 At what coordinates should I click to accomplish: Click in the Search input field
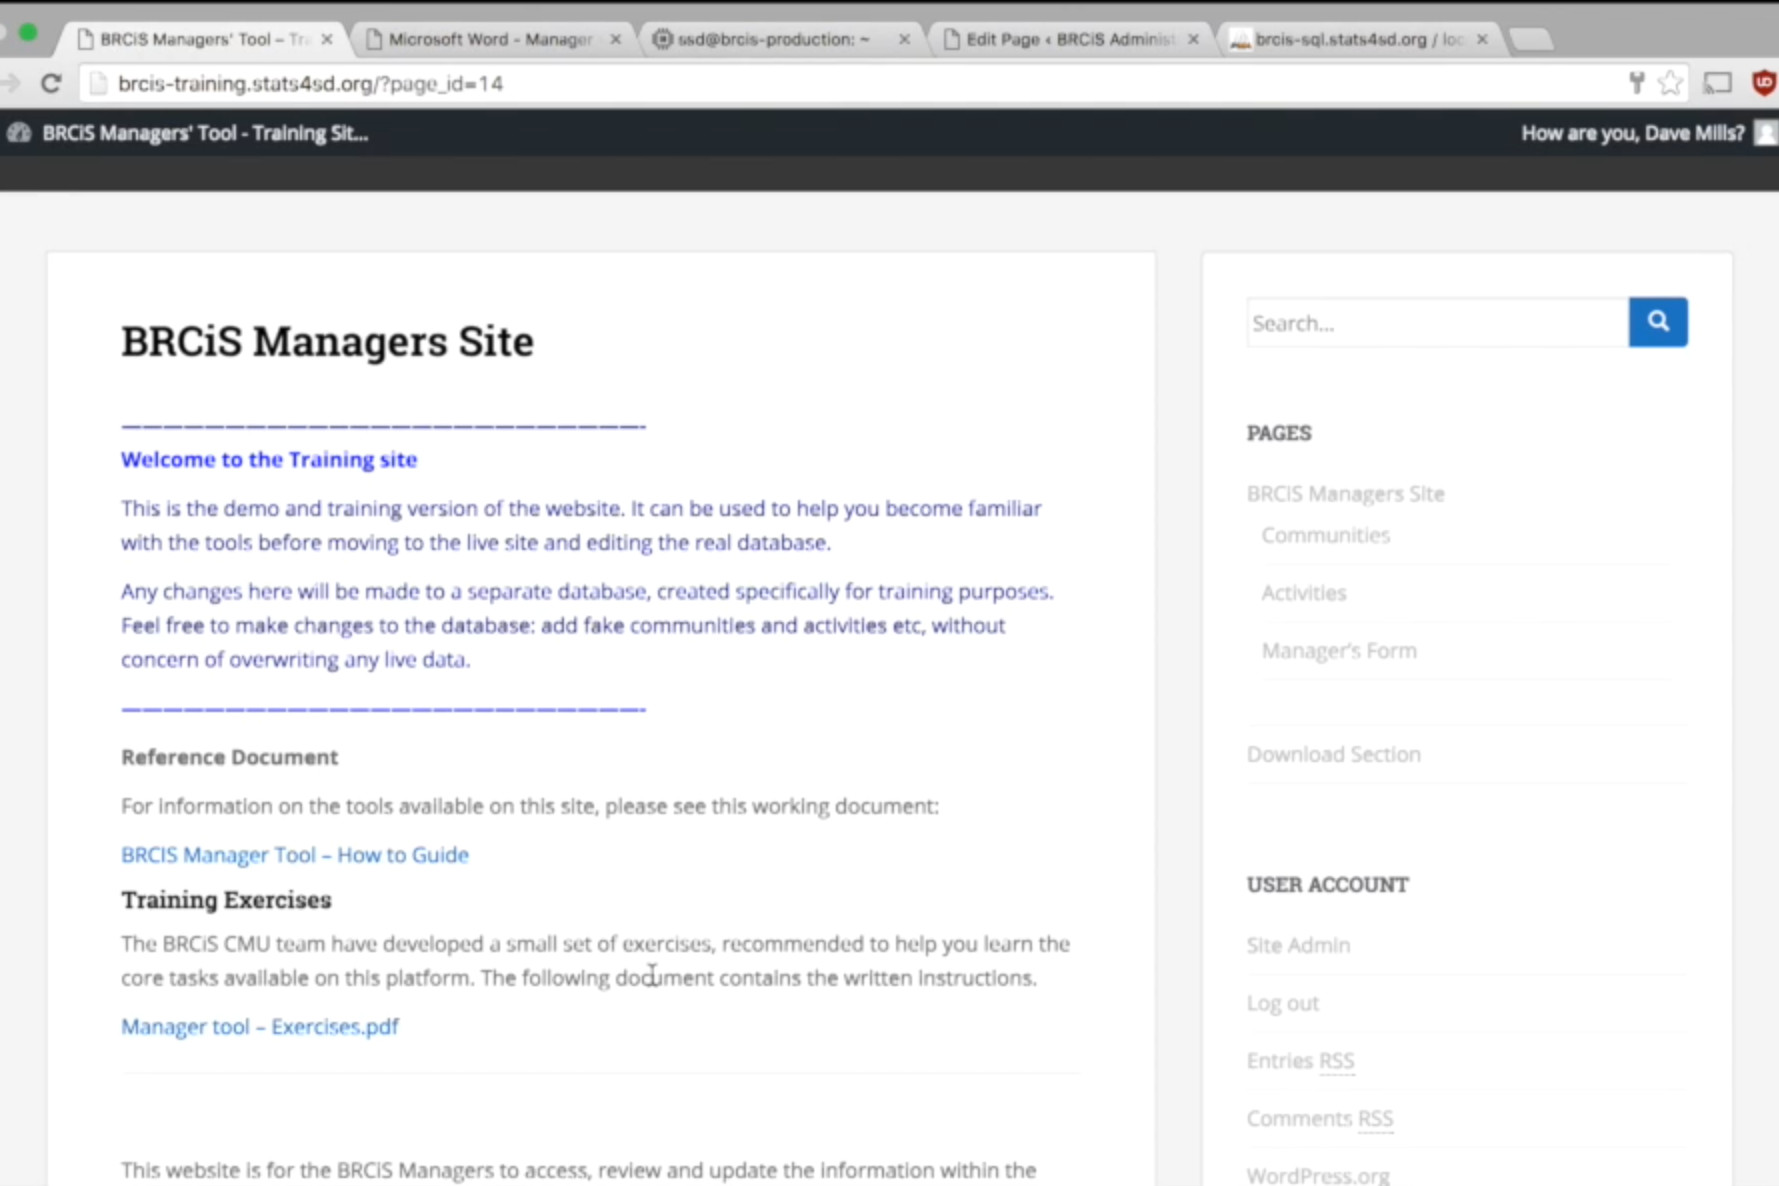[x=1436, y=323]
